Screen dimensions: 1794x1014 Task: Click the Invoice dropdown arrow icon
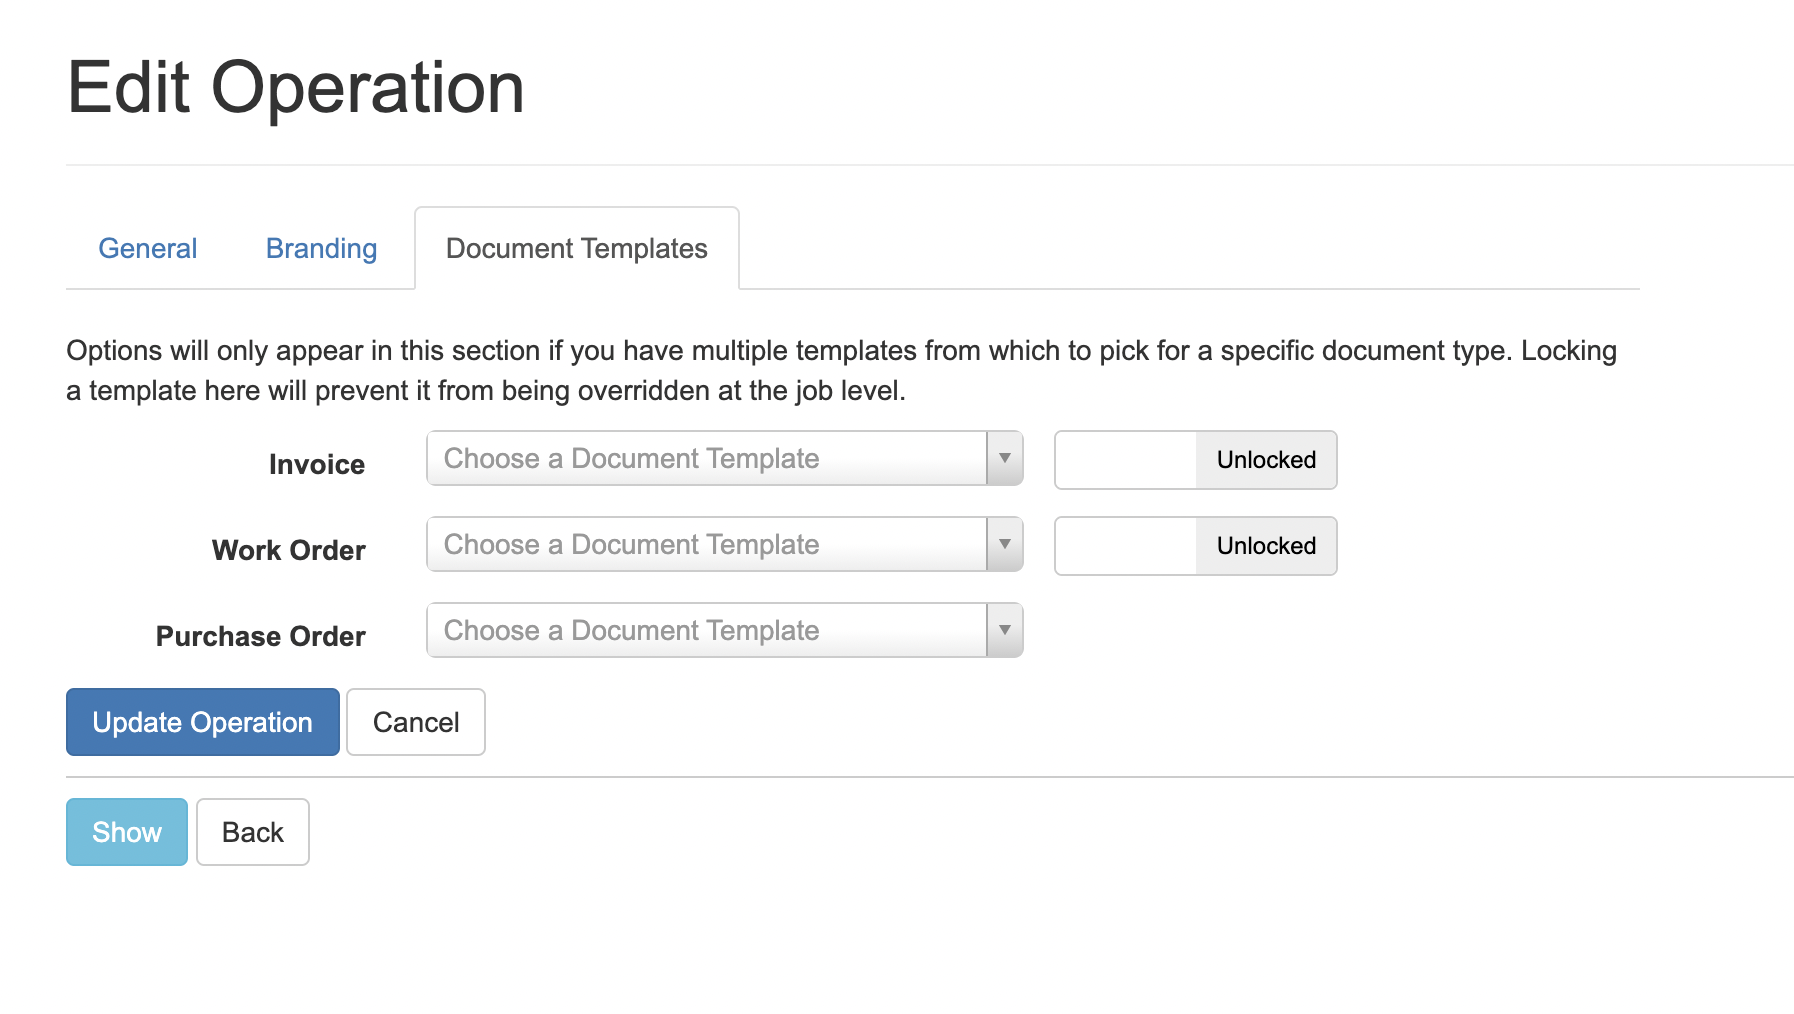[1004, 458]
